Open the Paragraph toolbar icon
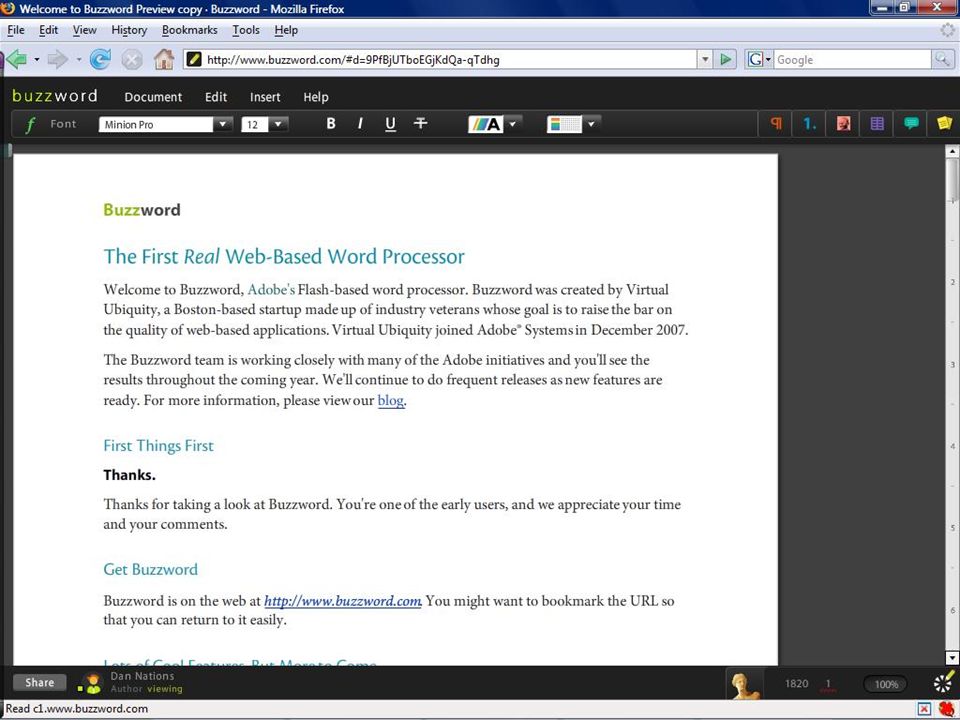960x720 pixels. pyautogui.click(x=776, y=124)
